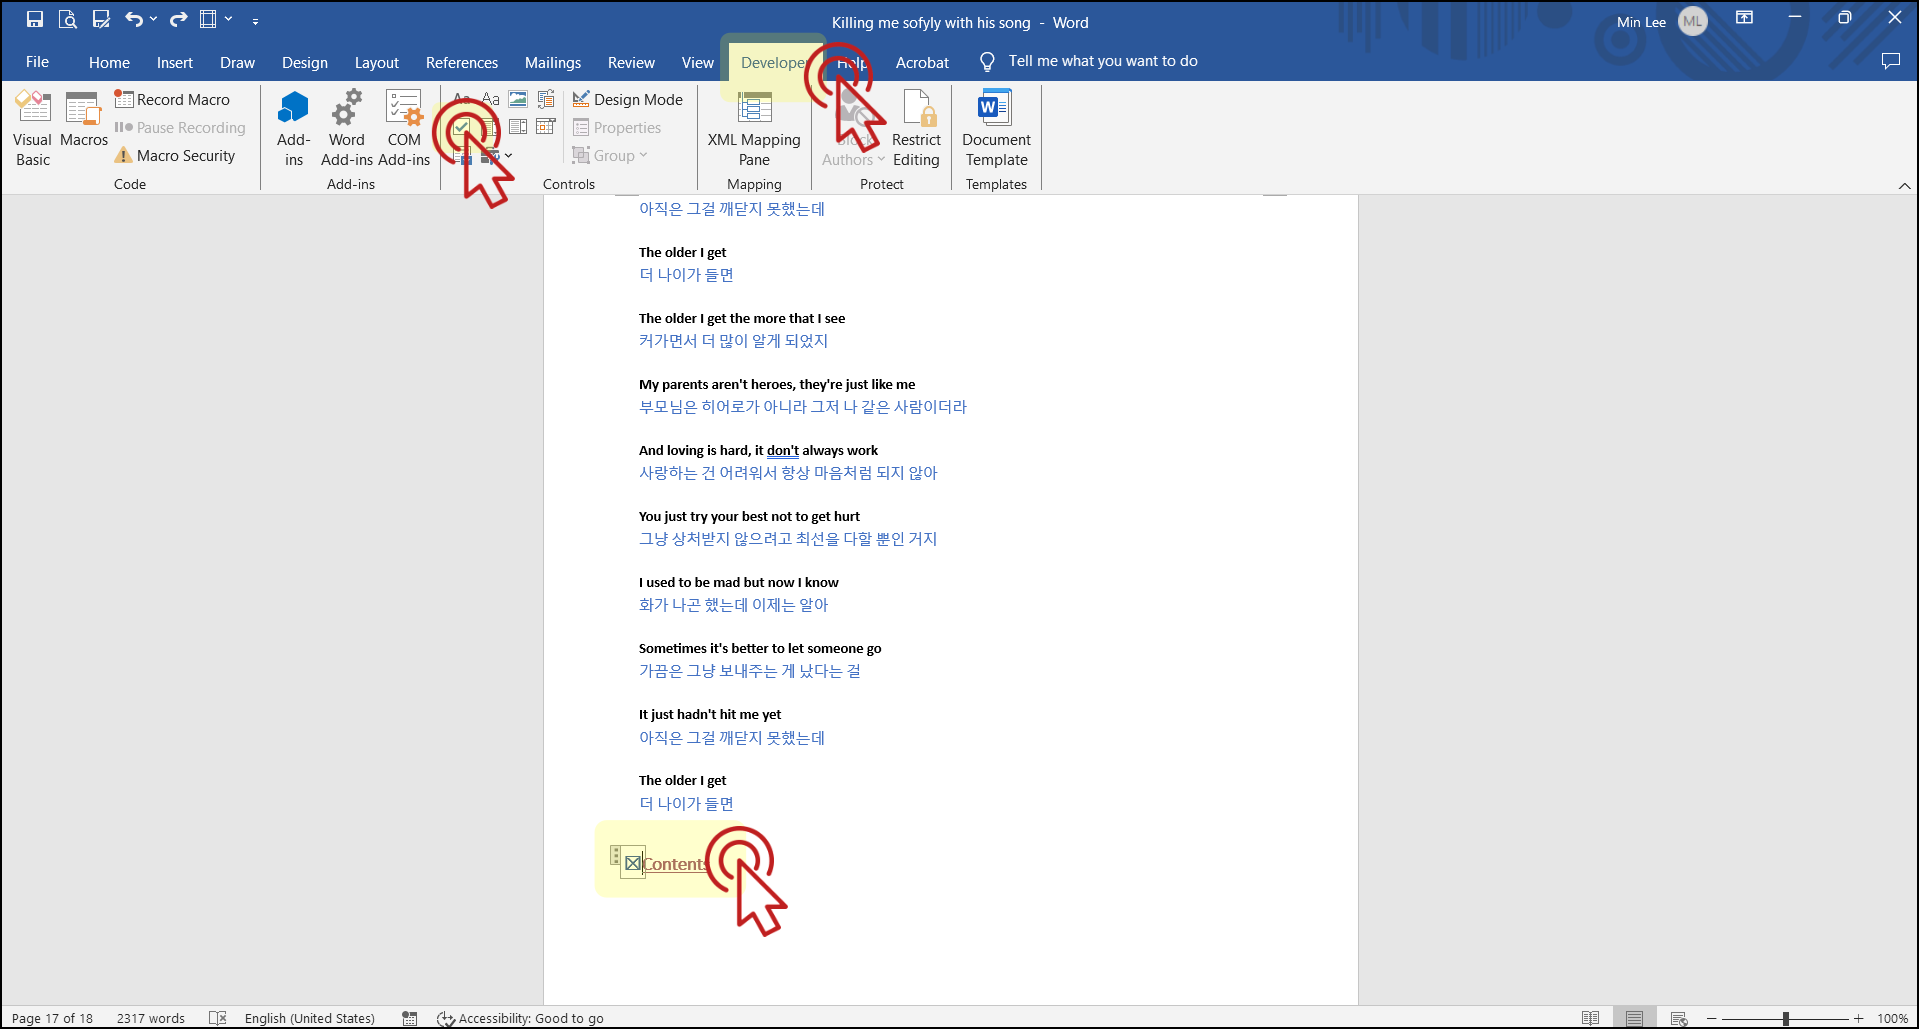Open Word Add-ins dialog
The width and height of the screenshot is (1919, 1029).
347,129
